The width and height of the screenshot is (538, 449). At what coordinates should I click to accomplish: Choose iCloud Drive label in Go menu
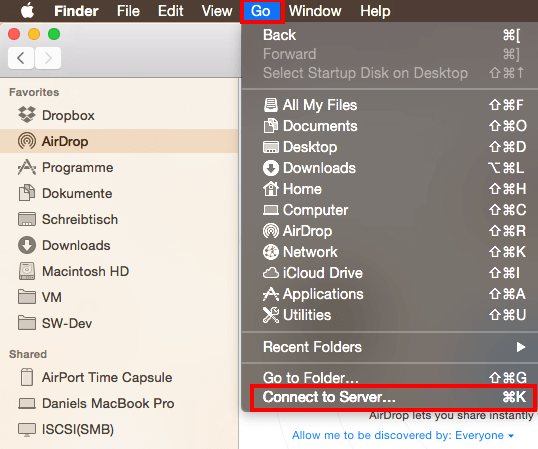[x=323, y=273]
